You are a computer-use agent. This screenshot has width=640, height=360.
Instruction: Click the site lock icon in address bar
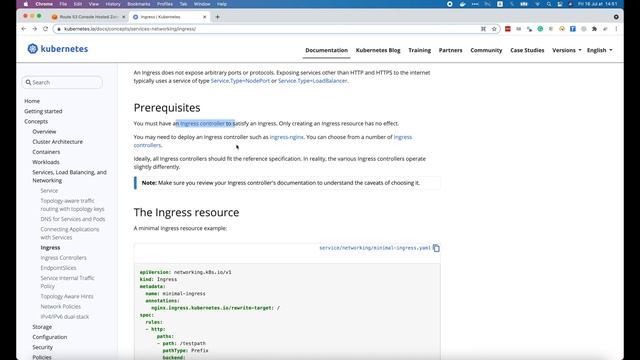59,29
